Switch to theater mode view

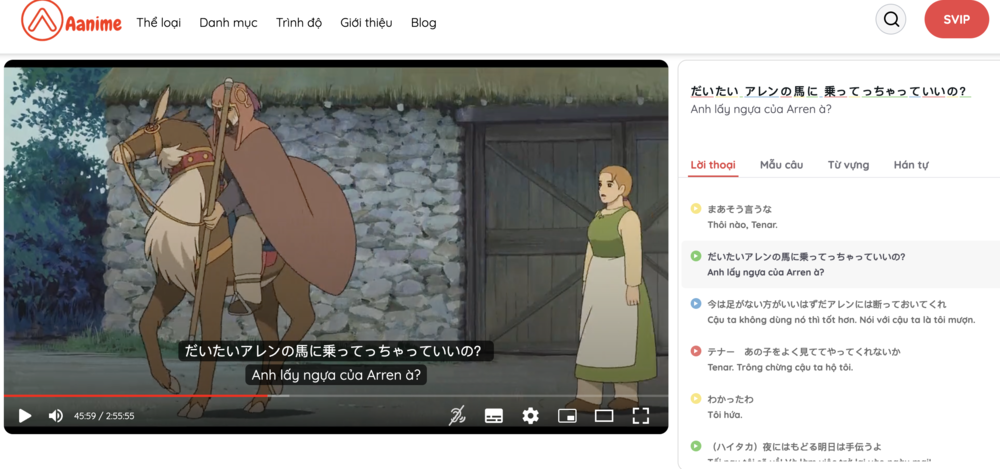pos(604,416)
